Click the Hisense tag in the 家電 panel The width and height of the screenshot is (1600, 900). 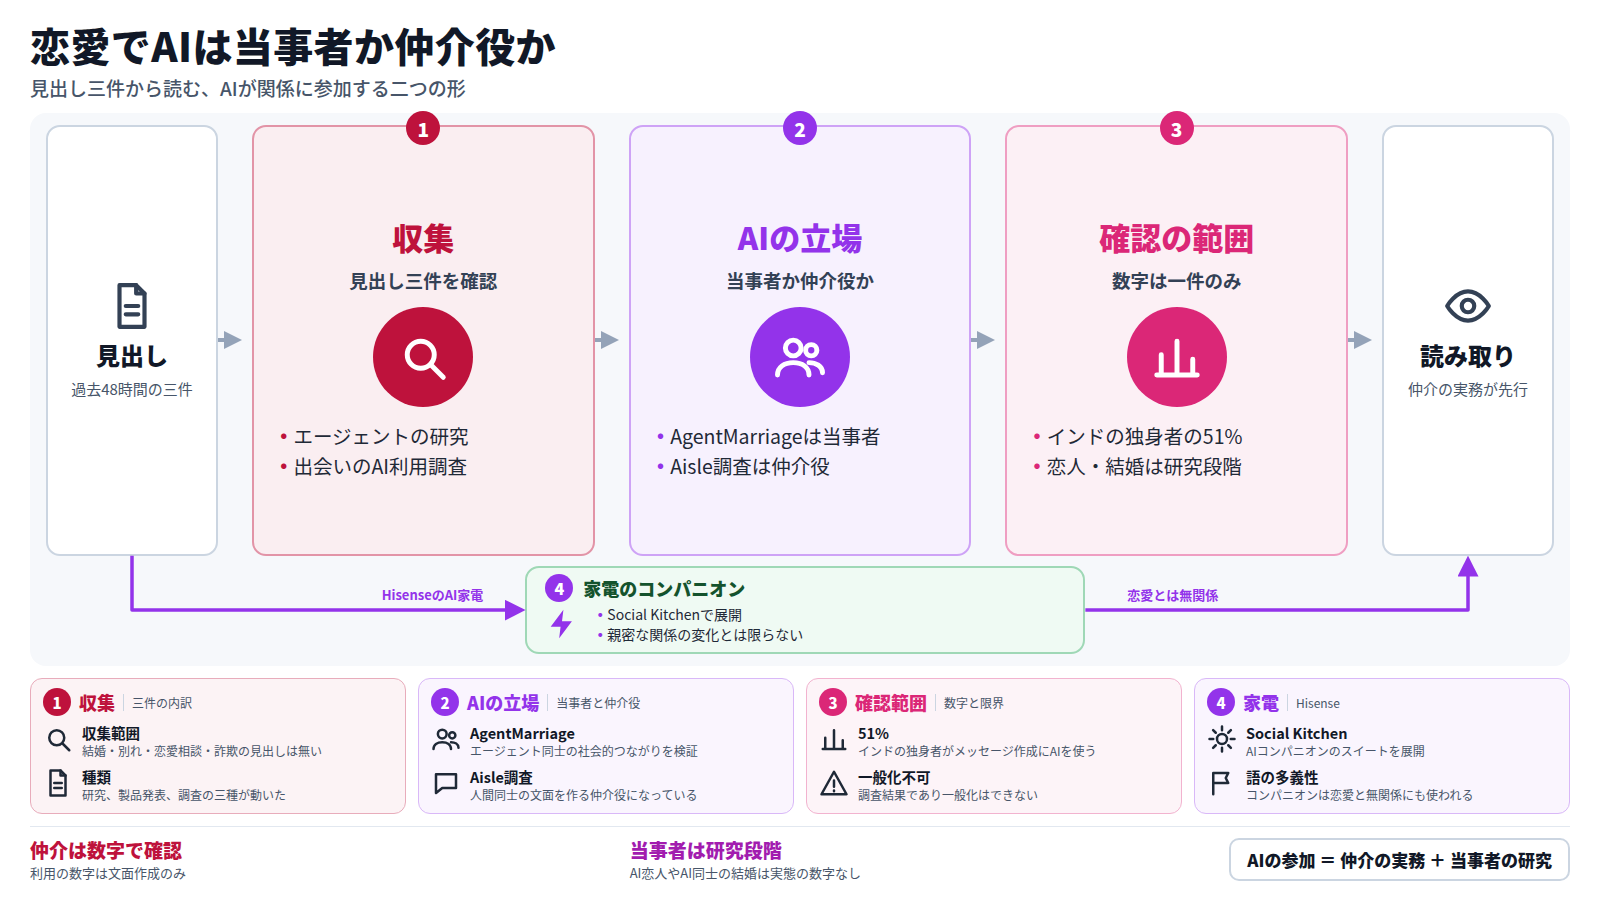[x=1318, y=704]
